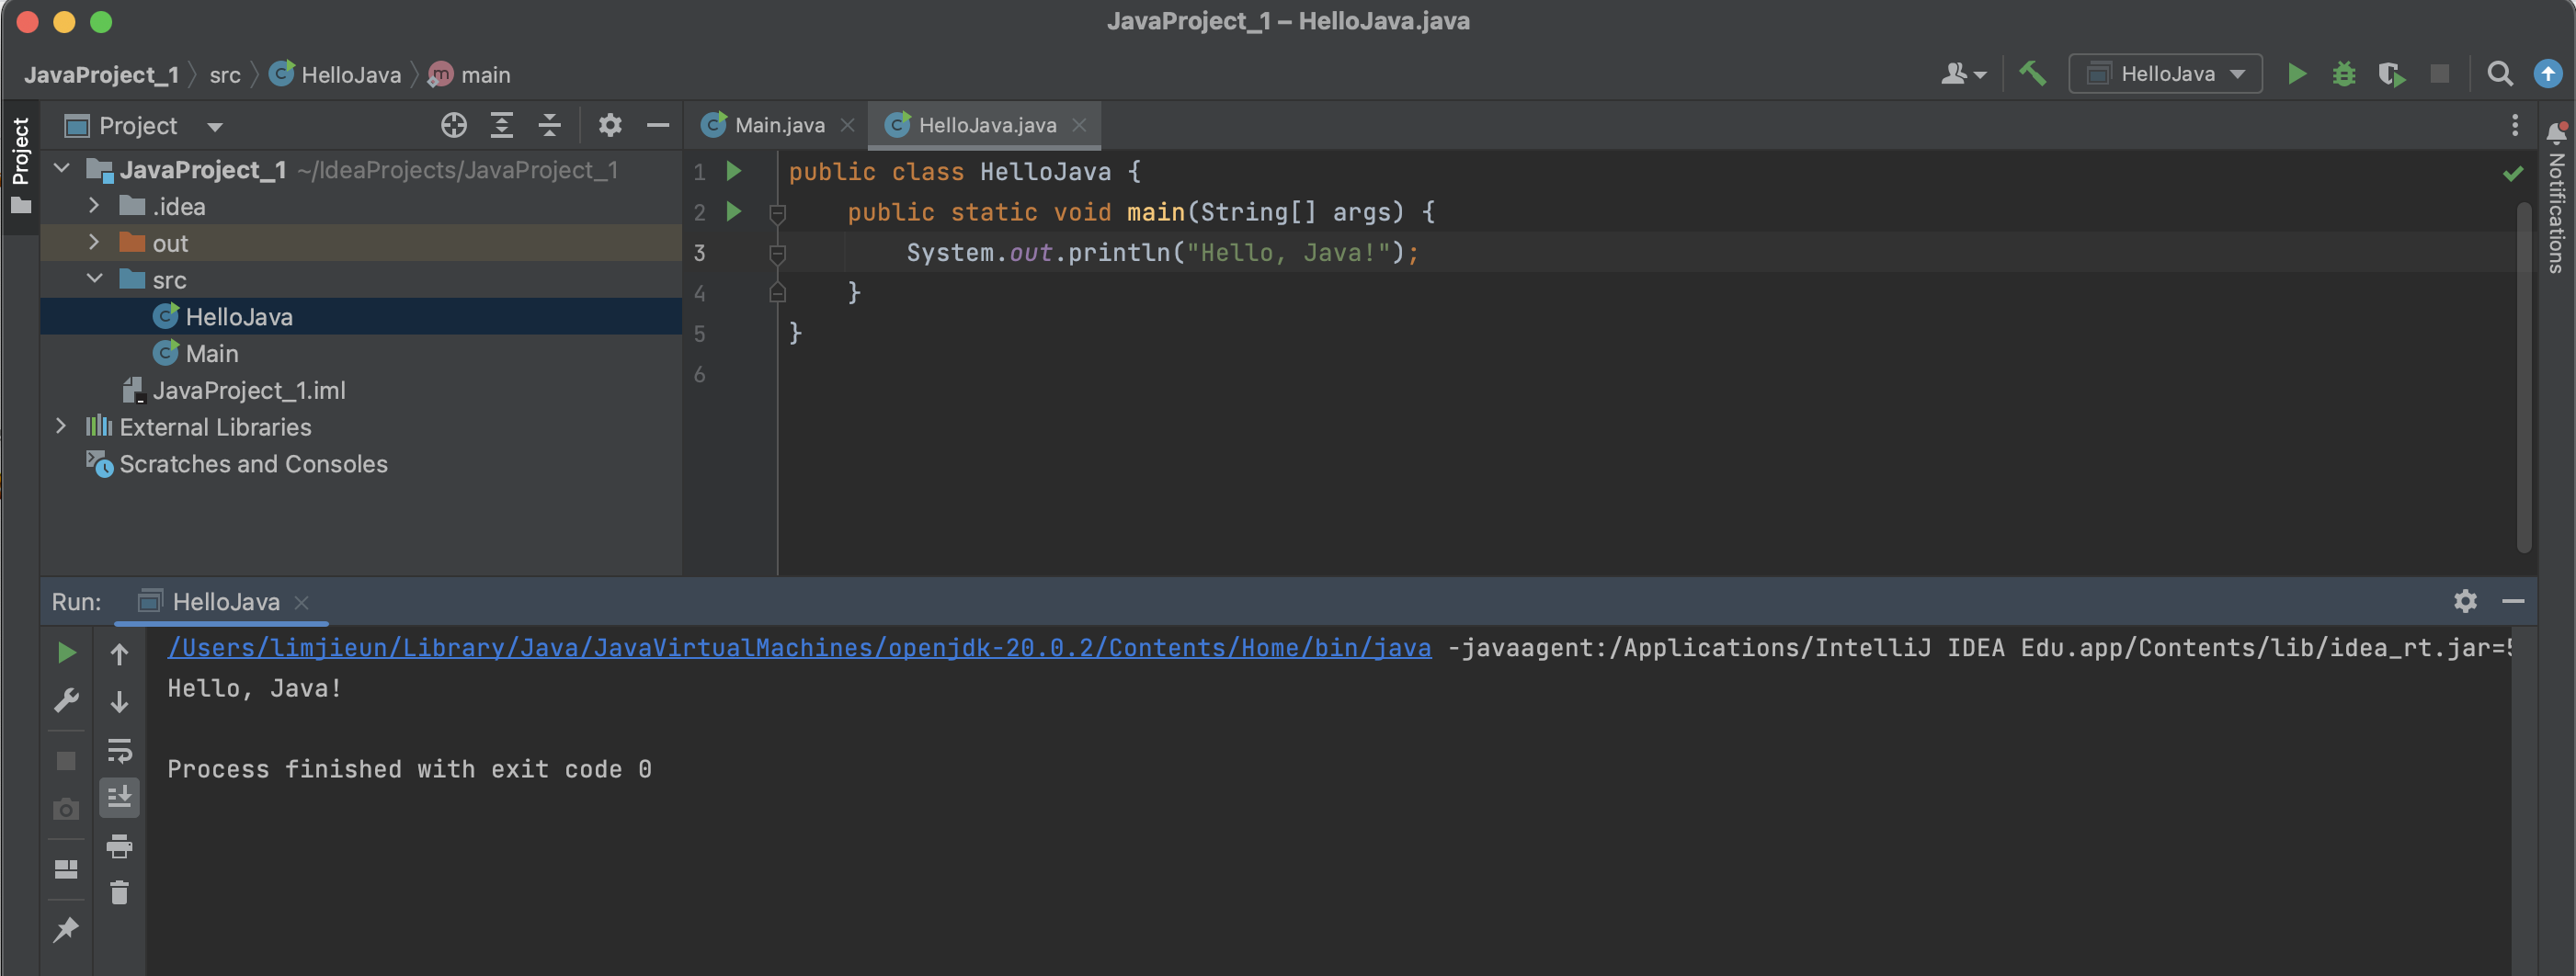
Task: Rerun HelloJava from the Run panel
Action: tap(66, 652)
